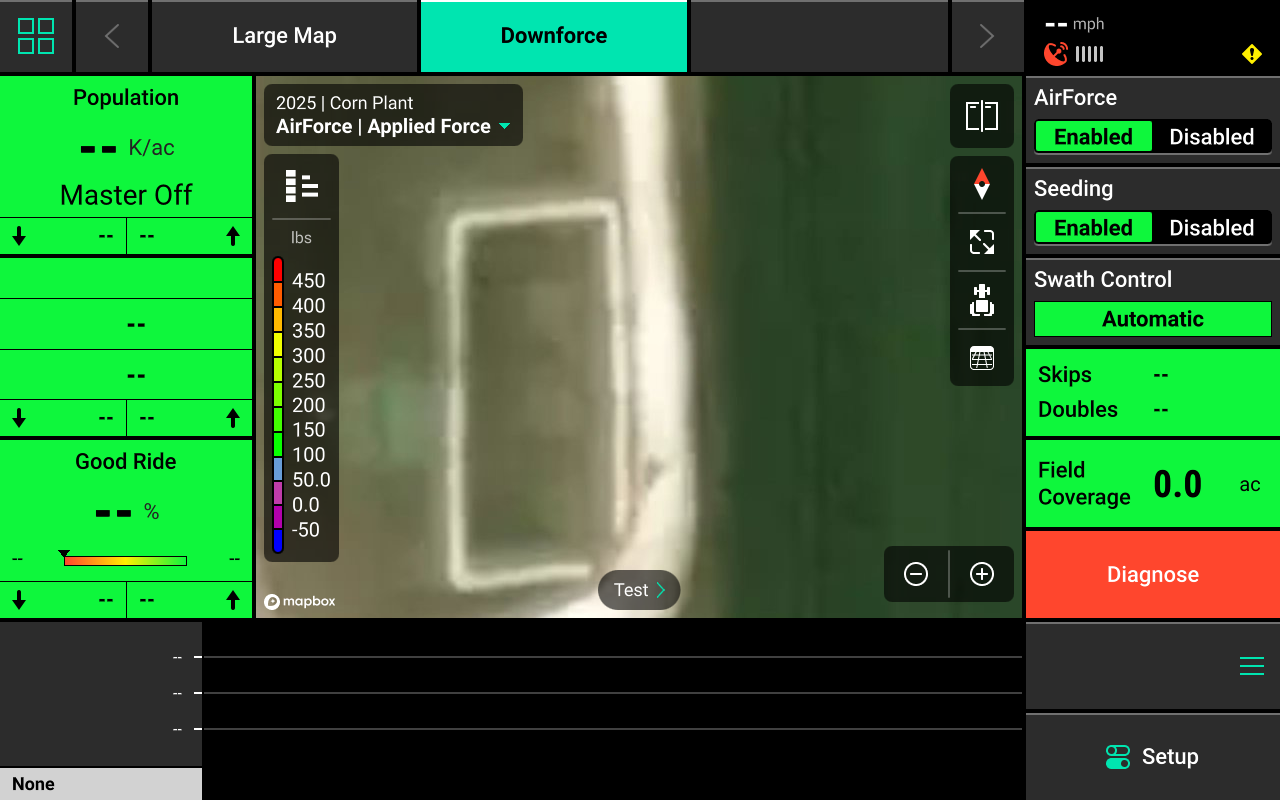Screen dimensions: 1280x800
Task: Open the home grid menu icon
Action: (36, 36)
